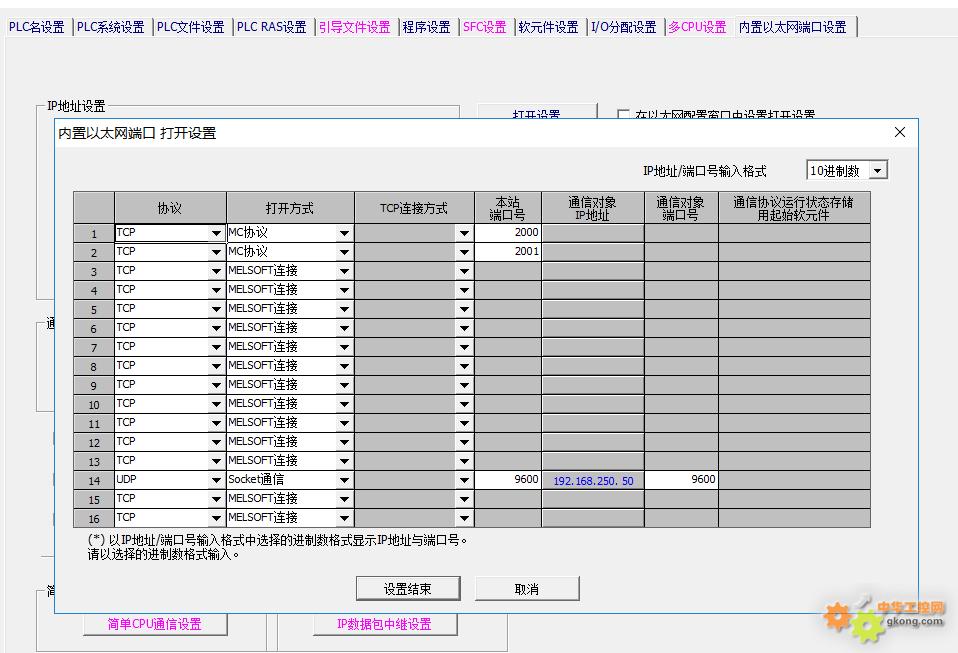Image resolution: width=958 pixels, height=653 pixels.
Task: Open the PLC文件设置 tab
Action: pos(191,27)
